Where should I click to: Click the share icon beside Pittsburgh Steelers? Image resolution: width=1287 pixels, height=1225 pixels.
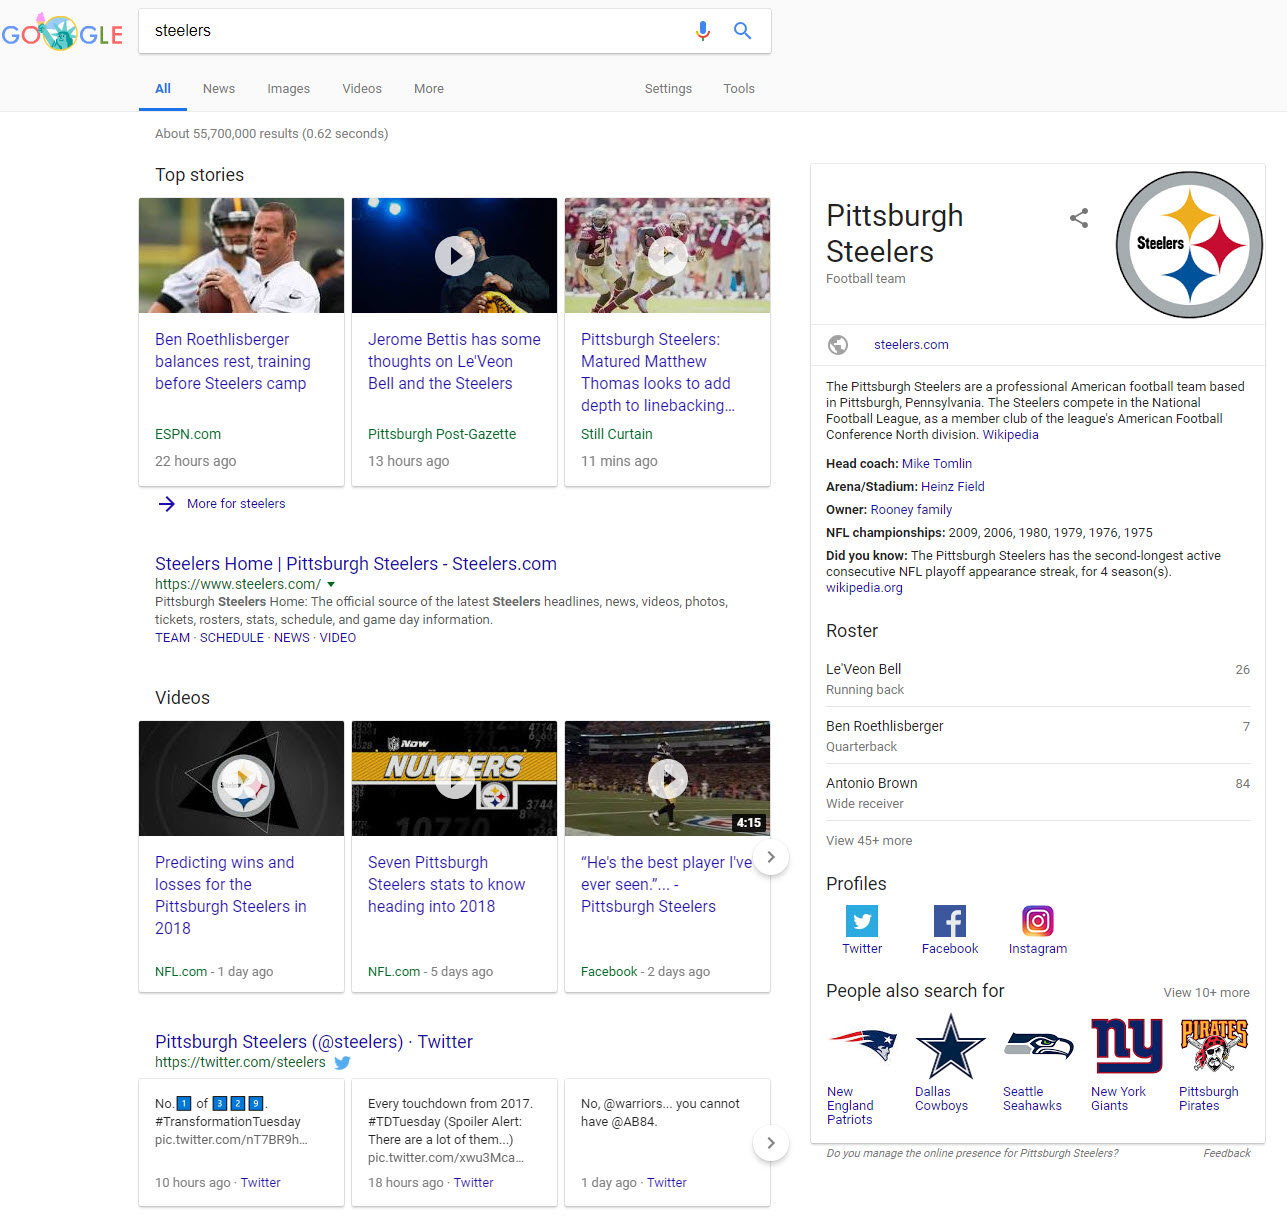1078,218
